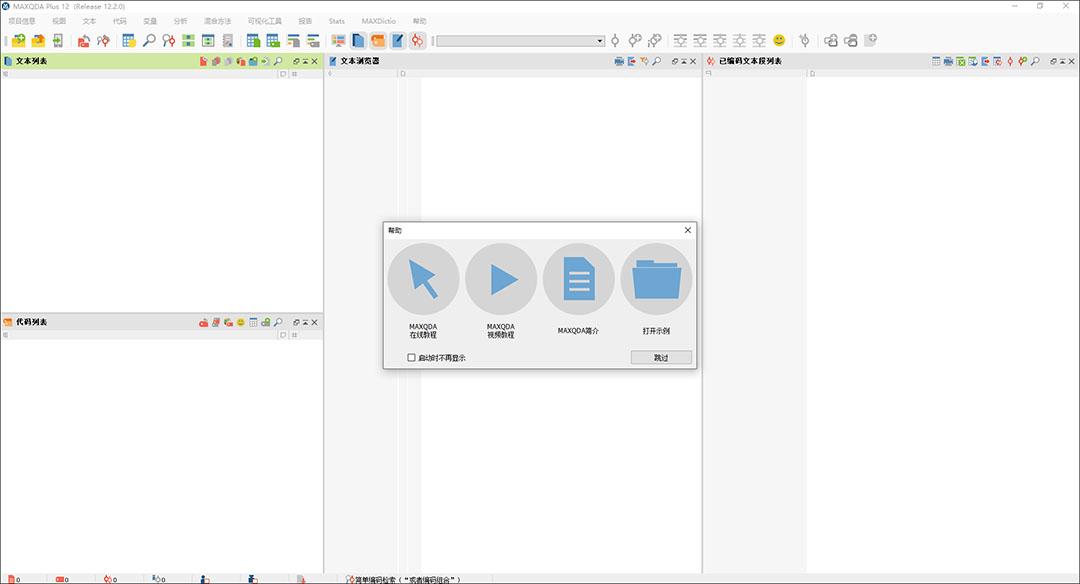Open the 可视化工具 menu
The image size is (1080, 584).
coord(264,21)
